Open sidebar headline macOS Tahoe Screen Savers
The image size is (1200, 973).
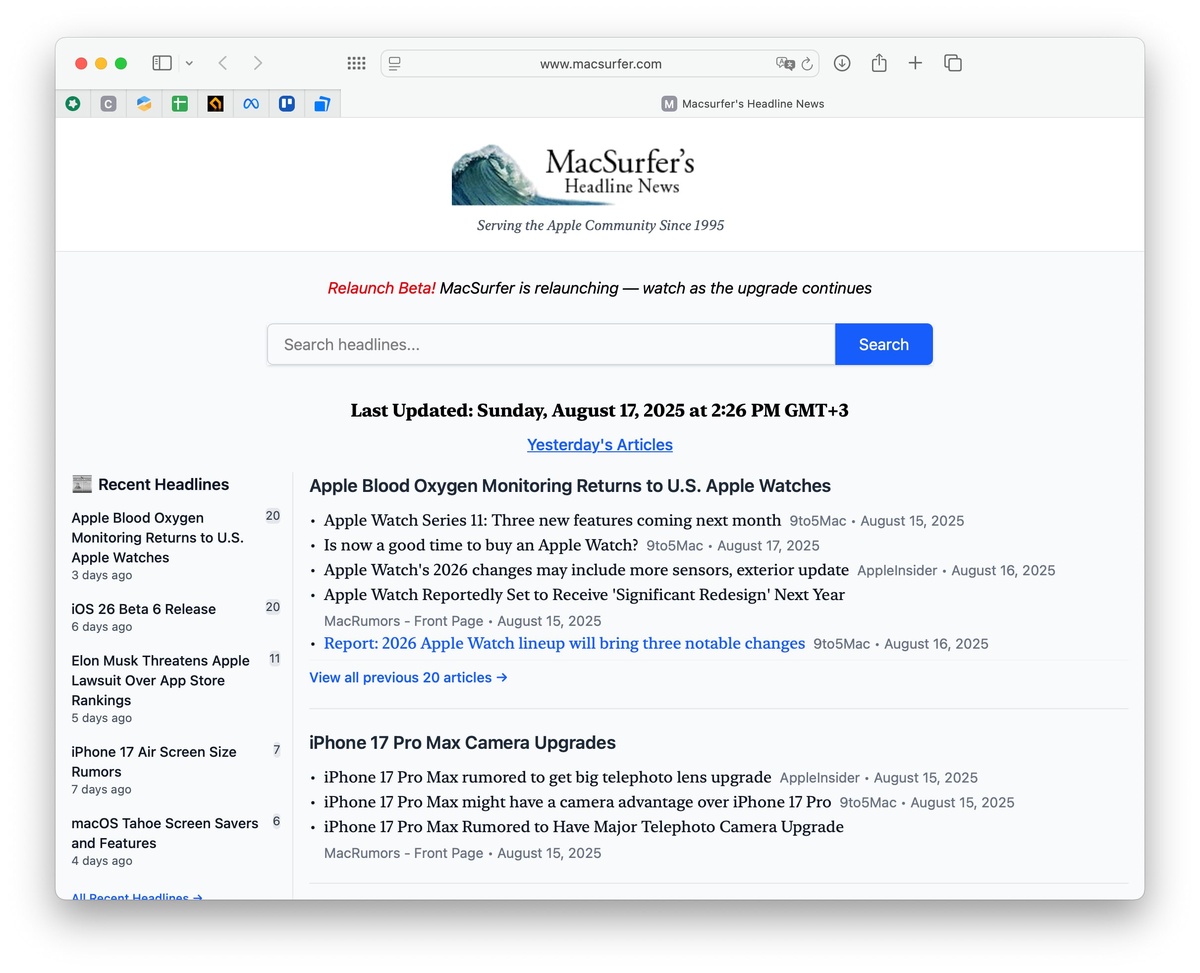coord(164,833)
